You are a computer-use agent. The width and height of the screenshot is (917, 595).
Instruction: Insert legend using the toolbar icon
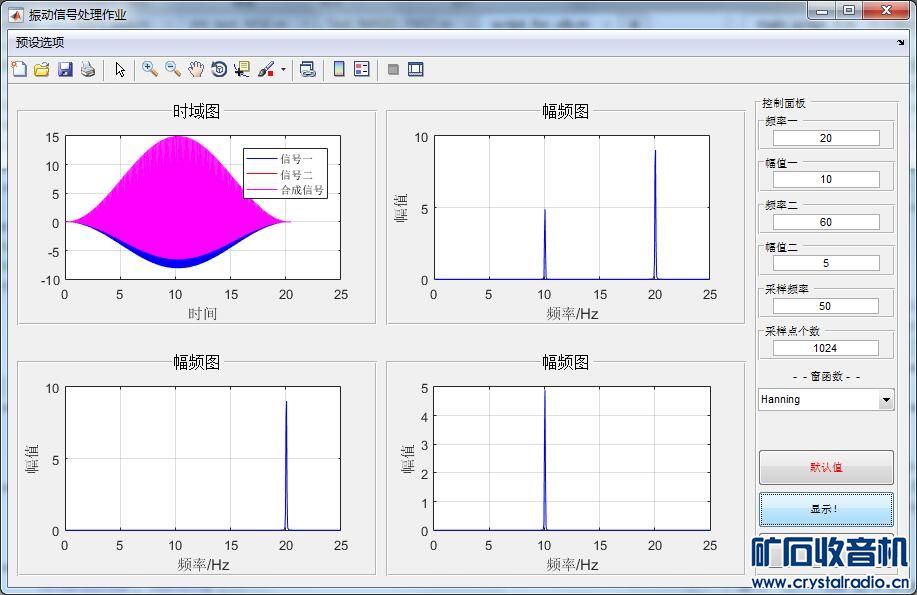(362, 69)
